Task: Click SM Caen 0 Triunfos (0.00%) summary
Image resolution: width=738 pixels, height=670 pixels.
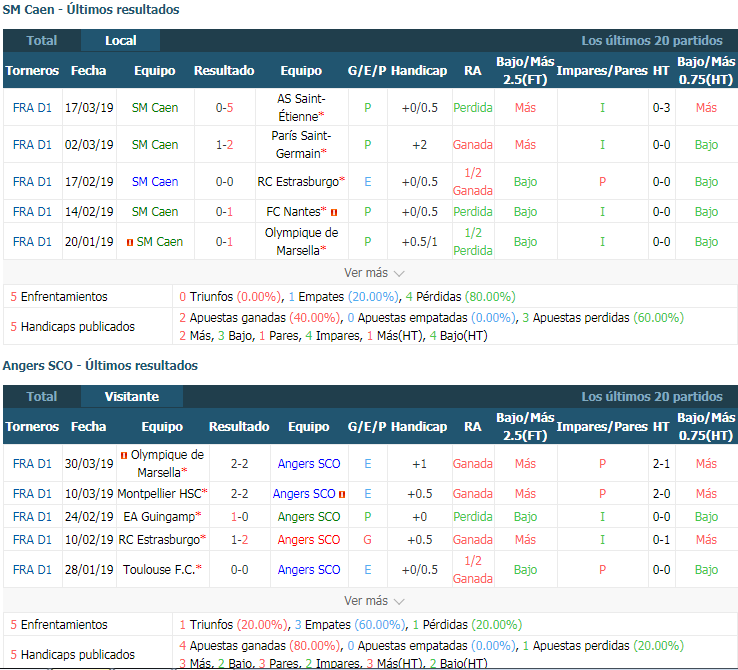Action: point(230,297)
